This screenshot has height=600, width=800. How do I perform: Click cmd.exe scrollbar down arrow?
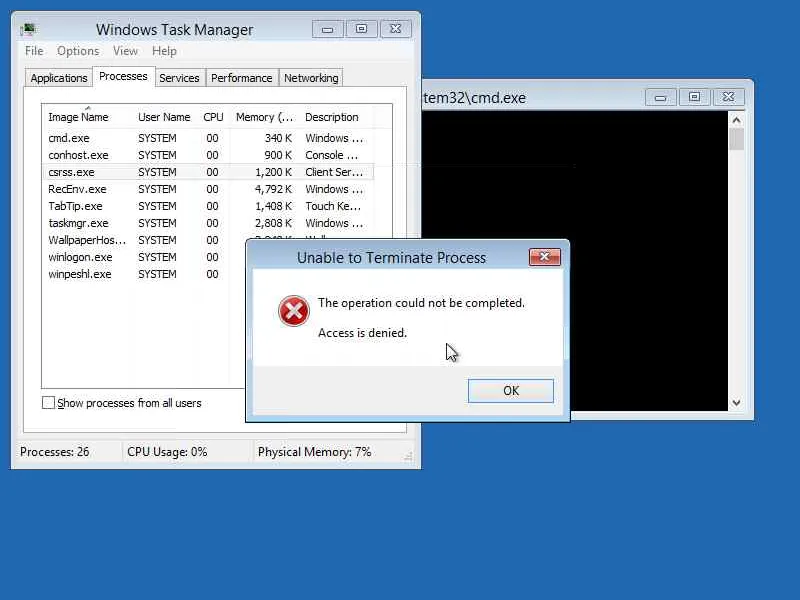736,403
